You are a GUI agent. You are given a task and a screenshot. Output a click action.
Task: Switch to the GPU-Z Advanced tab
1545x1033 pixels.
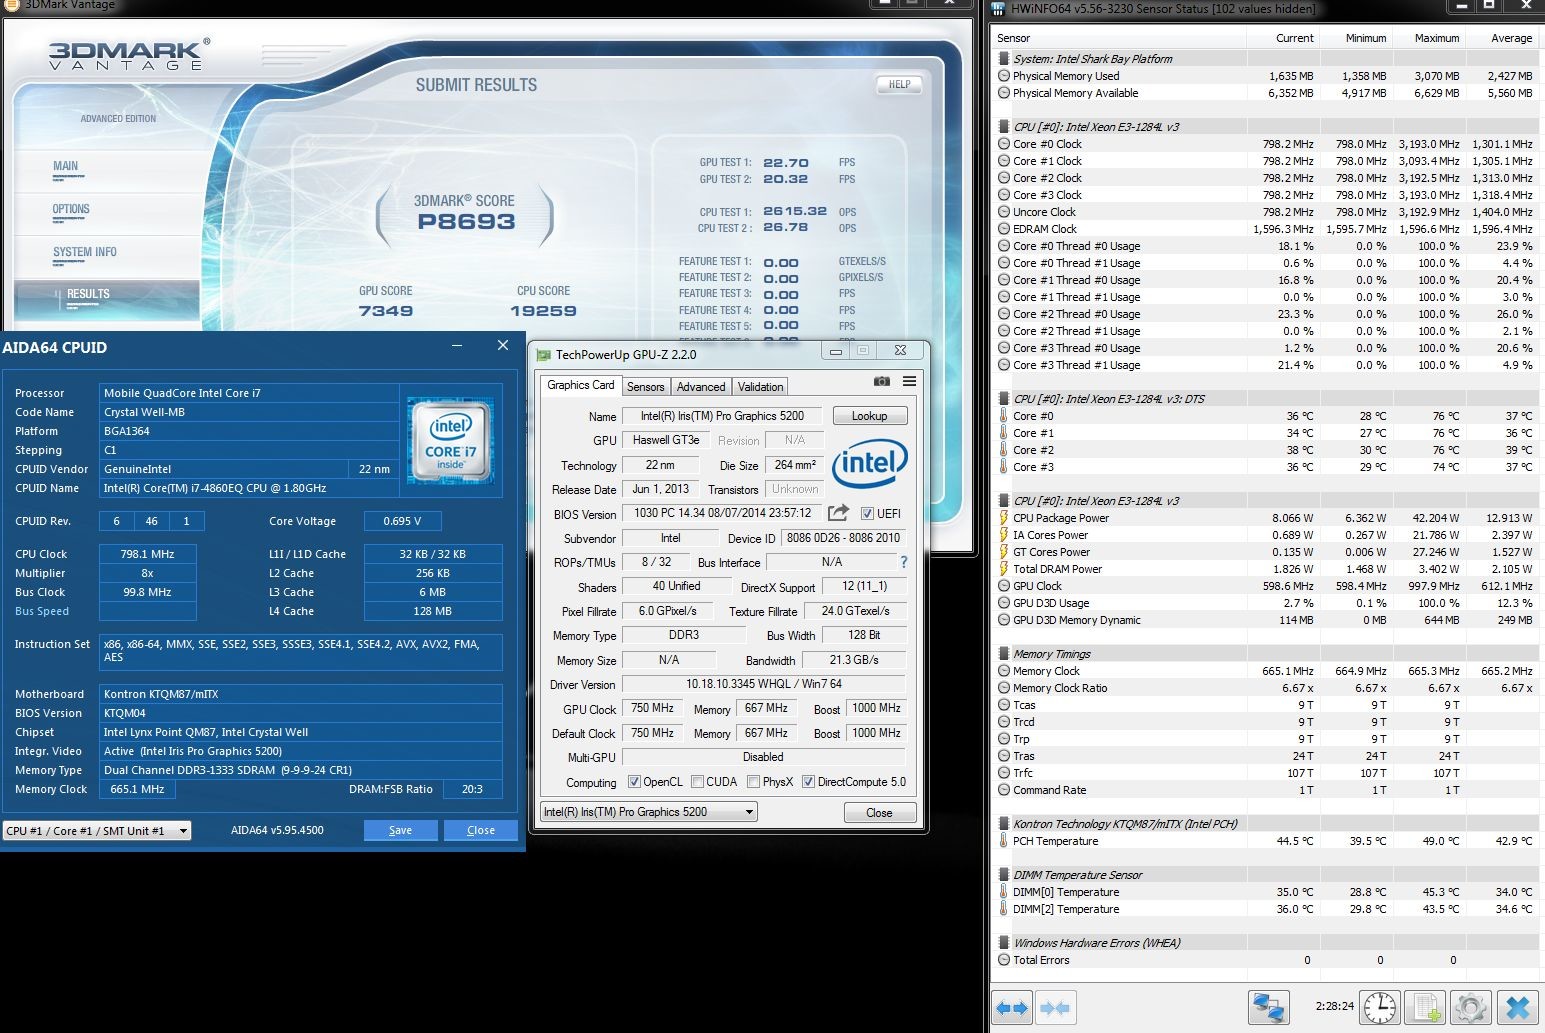(x=701, y=387)
